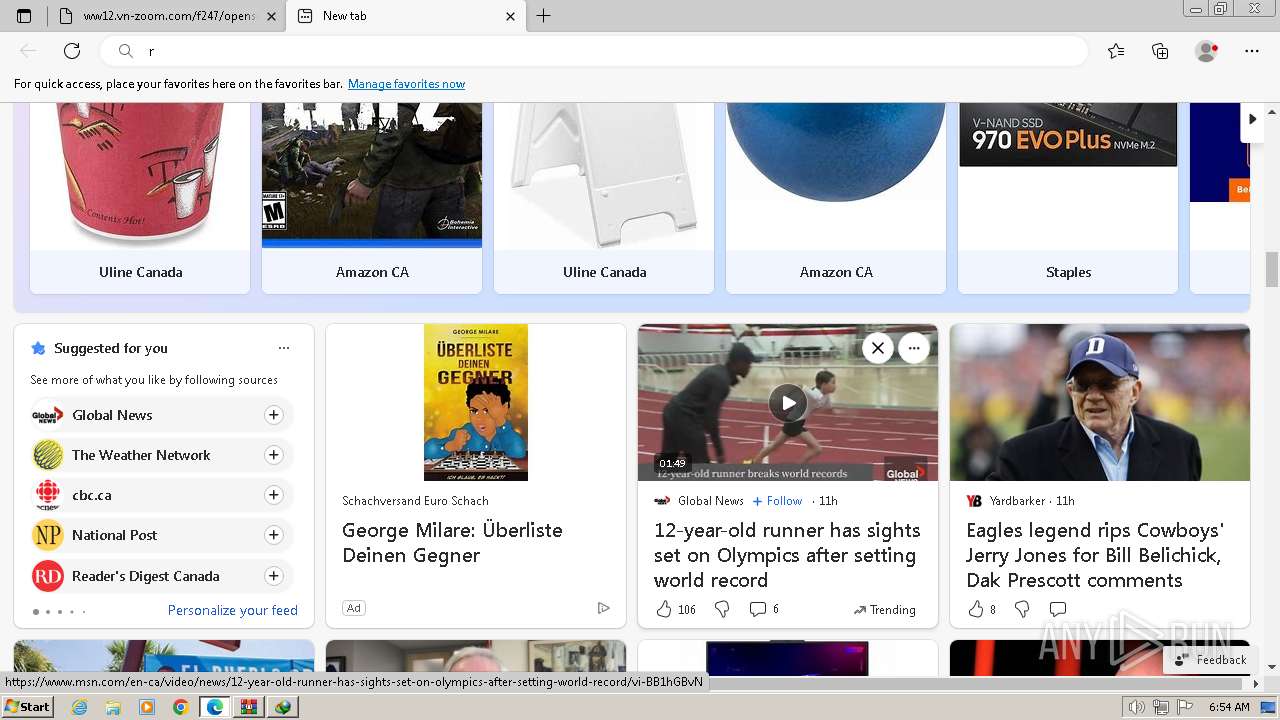Like the 12-year-old runner article

click(x=664, y=609)
